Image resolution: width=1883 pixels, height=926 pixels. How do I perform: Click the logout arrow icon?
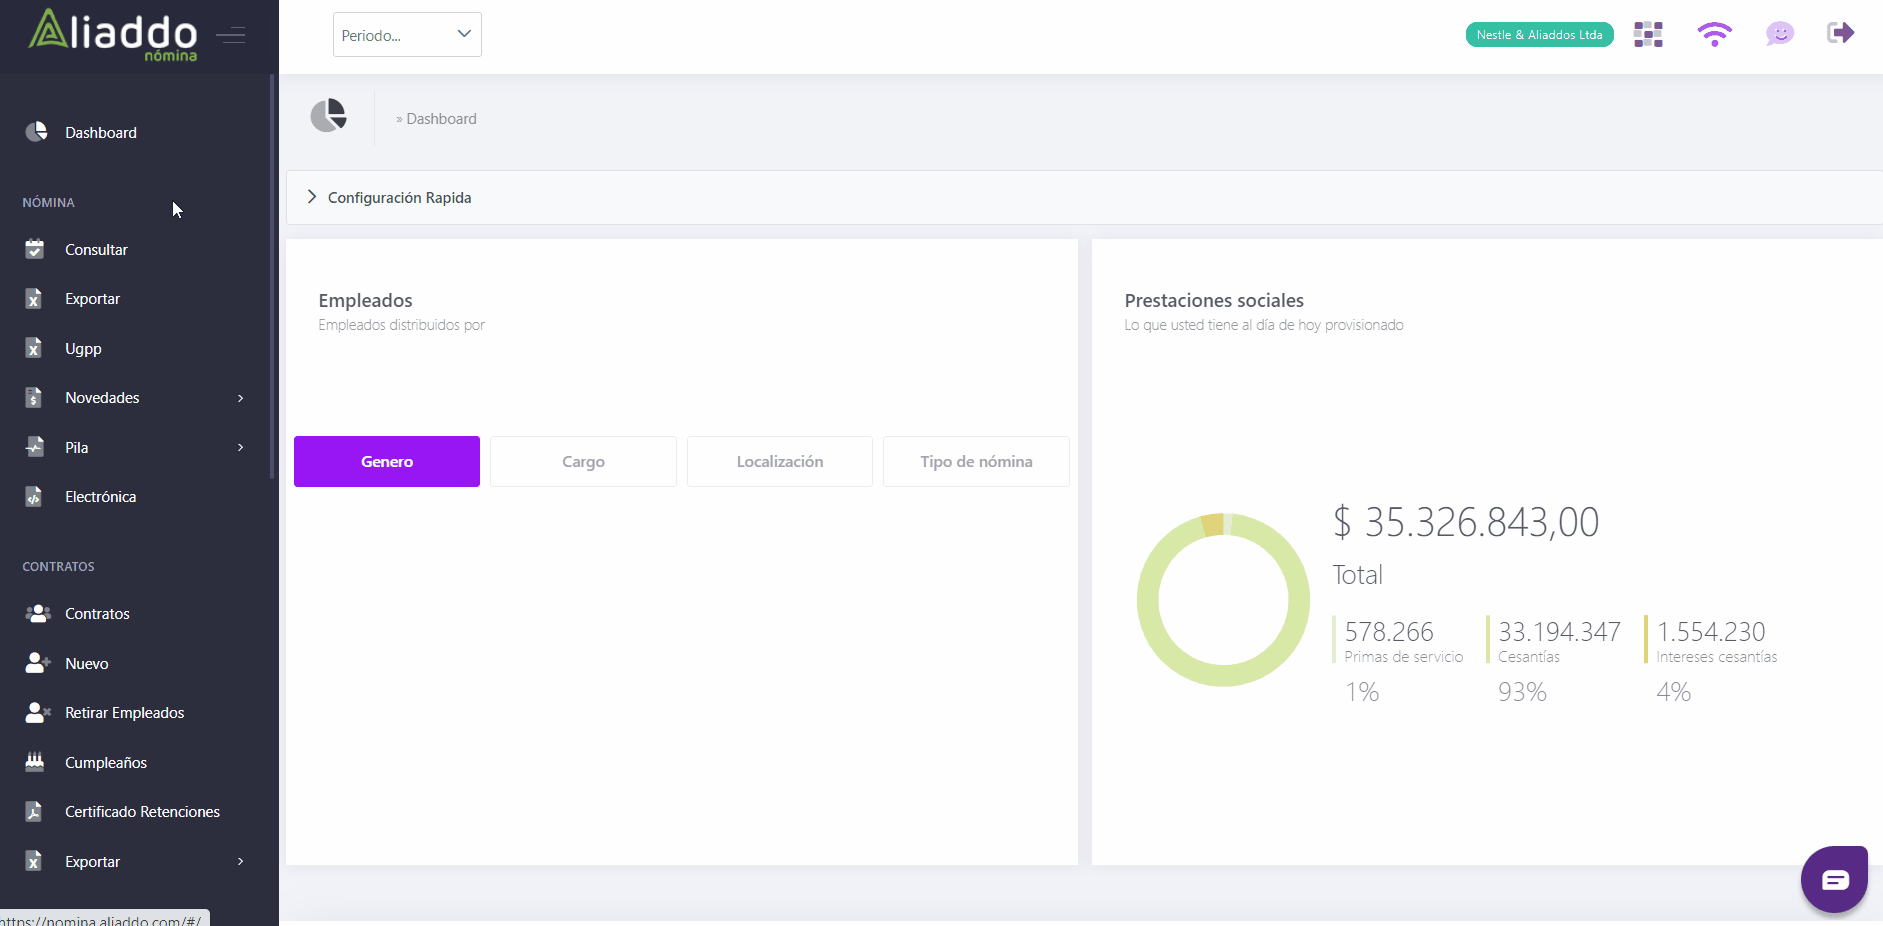click(x=1840, y=33)
